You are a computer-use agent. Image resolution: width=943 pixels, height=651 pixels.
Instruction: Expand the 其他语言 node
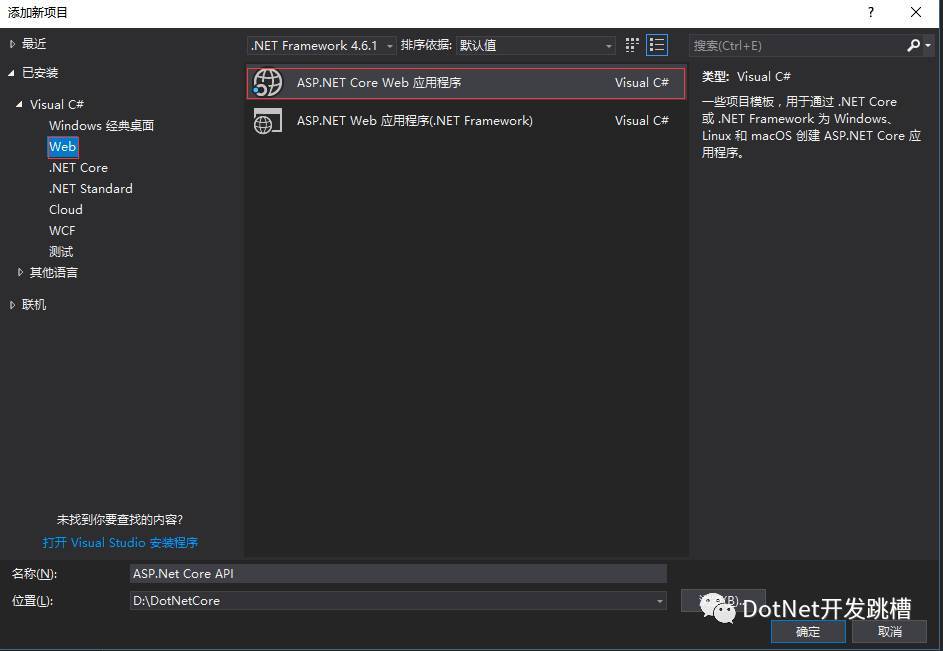pyautogui.click(x=20, y=273)
